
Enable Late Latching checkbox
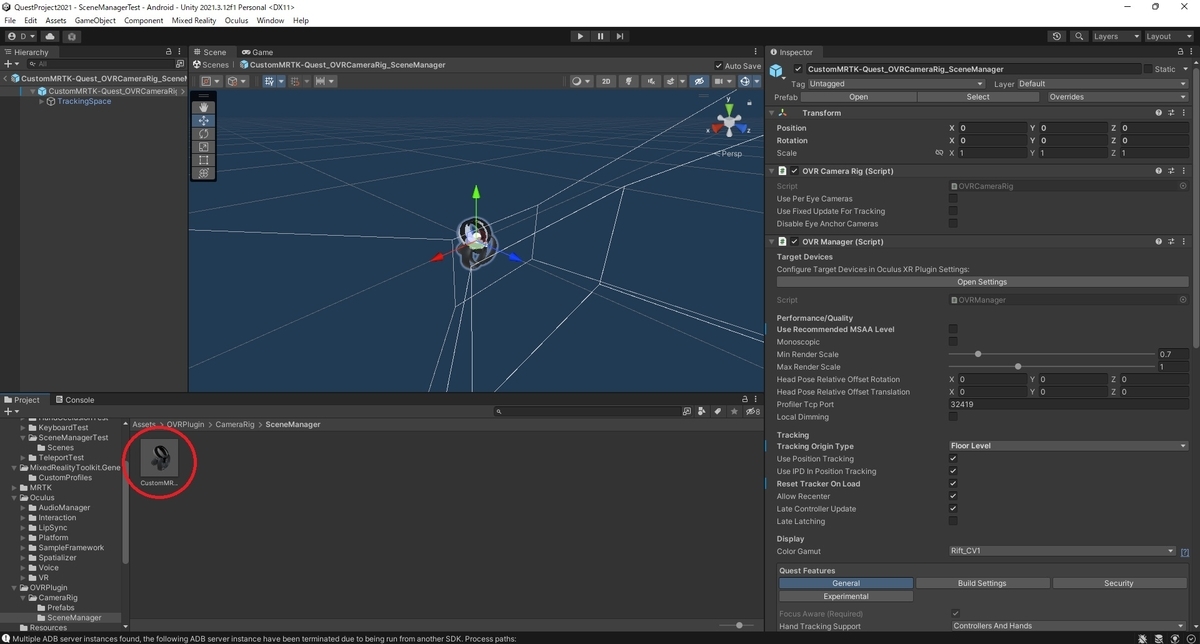click(x=953, y=521)
